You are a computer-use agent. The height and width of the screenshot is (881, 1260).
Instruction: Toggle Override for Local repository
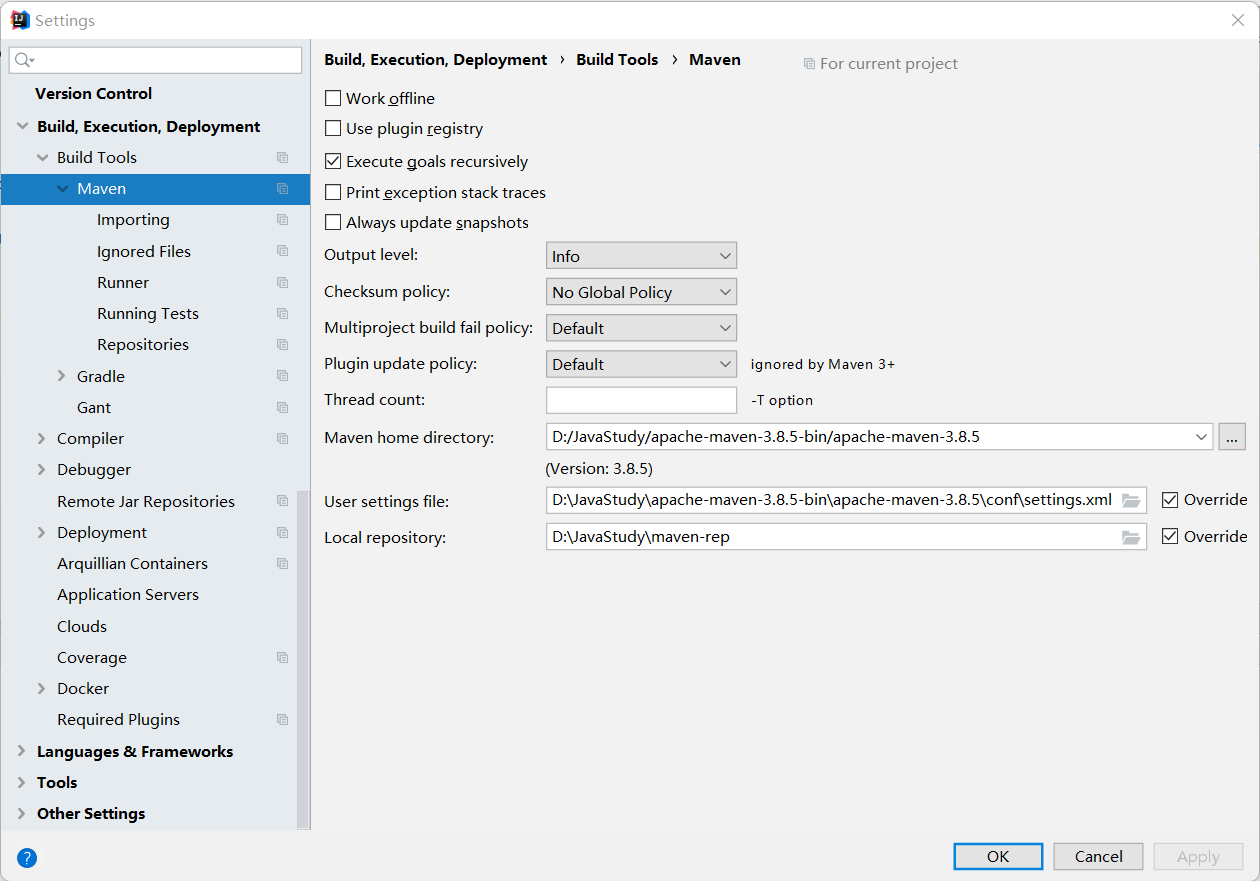tap(1170, 537)
